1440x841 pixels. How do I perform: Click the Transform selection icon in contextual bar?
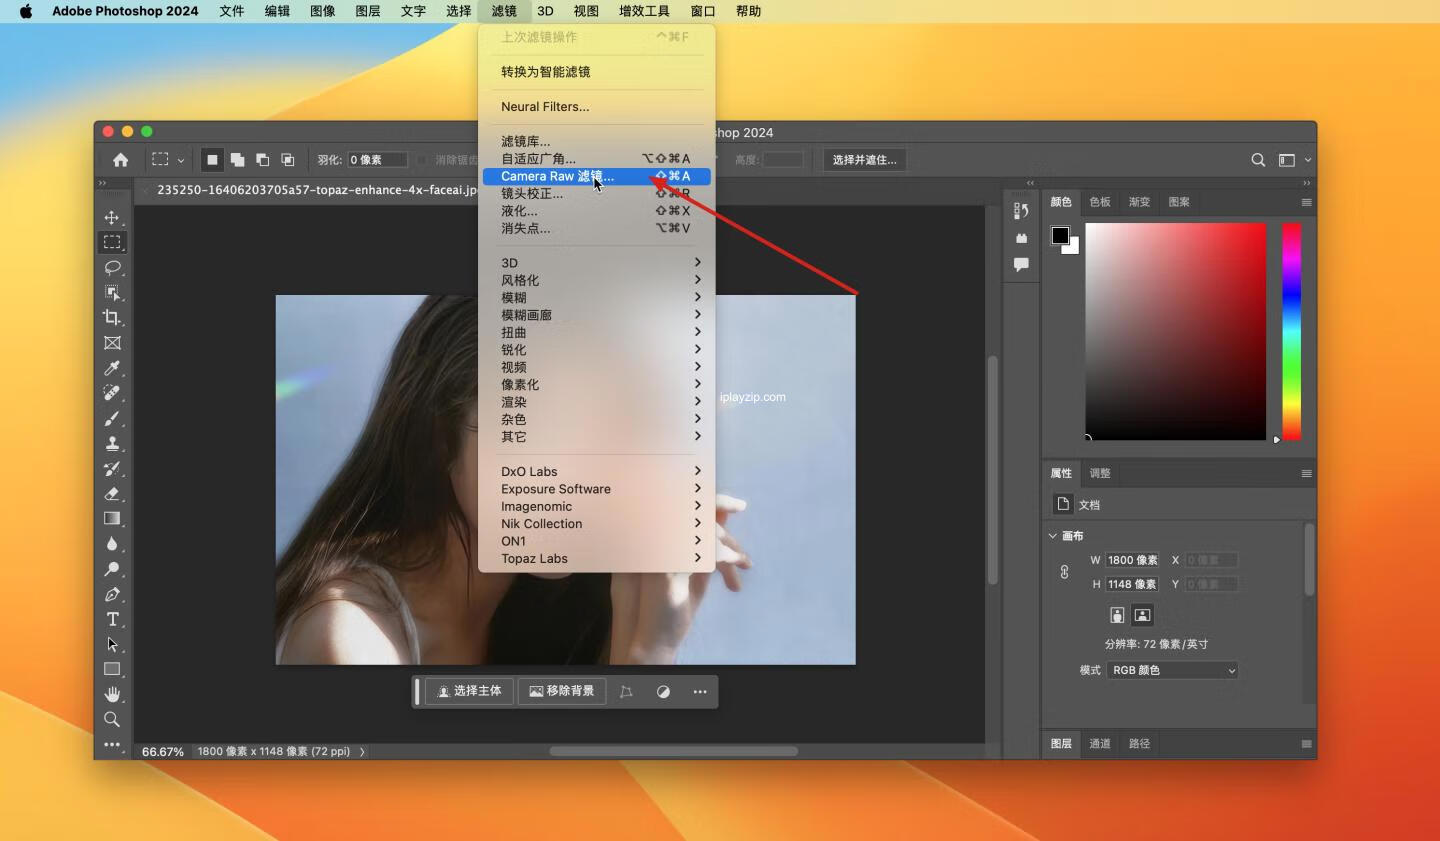[626, 692]
